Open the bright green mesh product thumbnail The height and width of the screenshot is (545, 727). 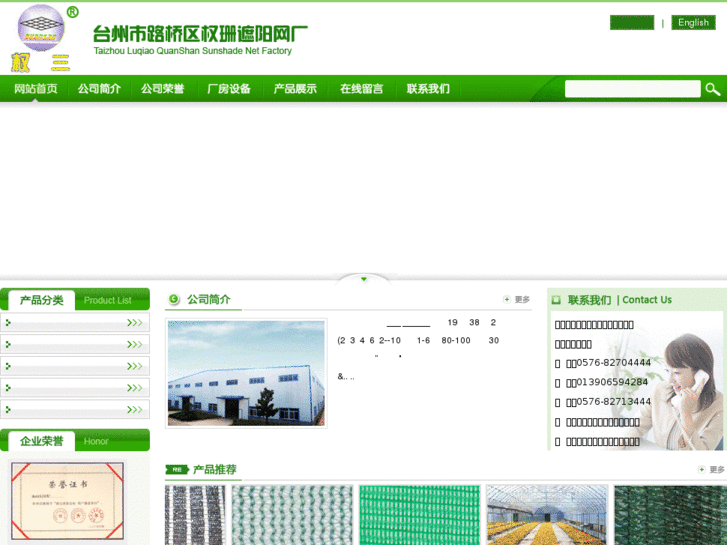click(420, 515)
